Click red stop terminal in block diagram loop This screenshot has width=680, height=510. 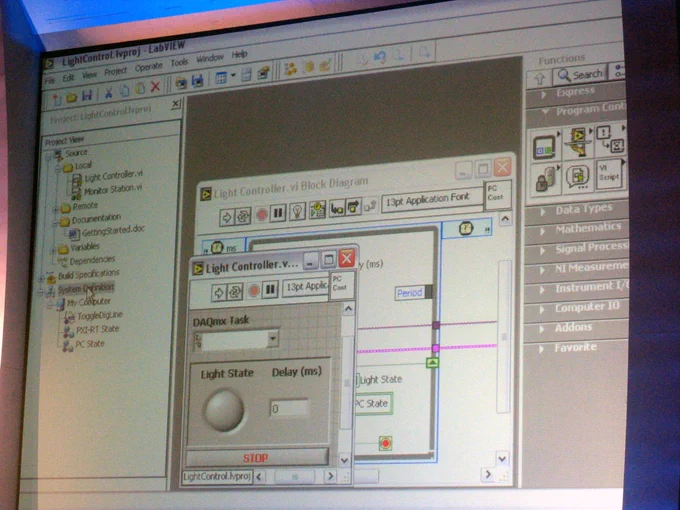tap(385, 443)
